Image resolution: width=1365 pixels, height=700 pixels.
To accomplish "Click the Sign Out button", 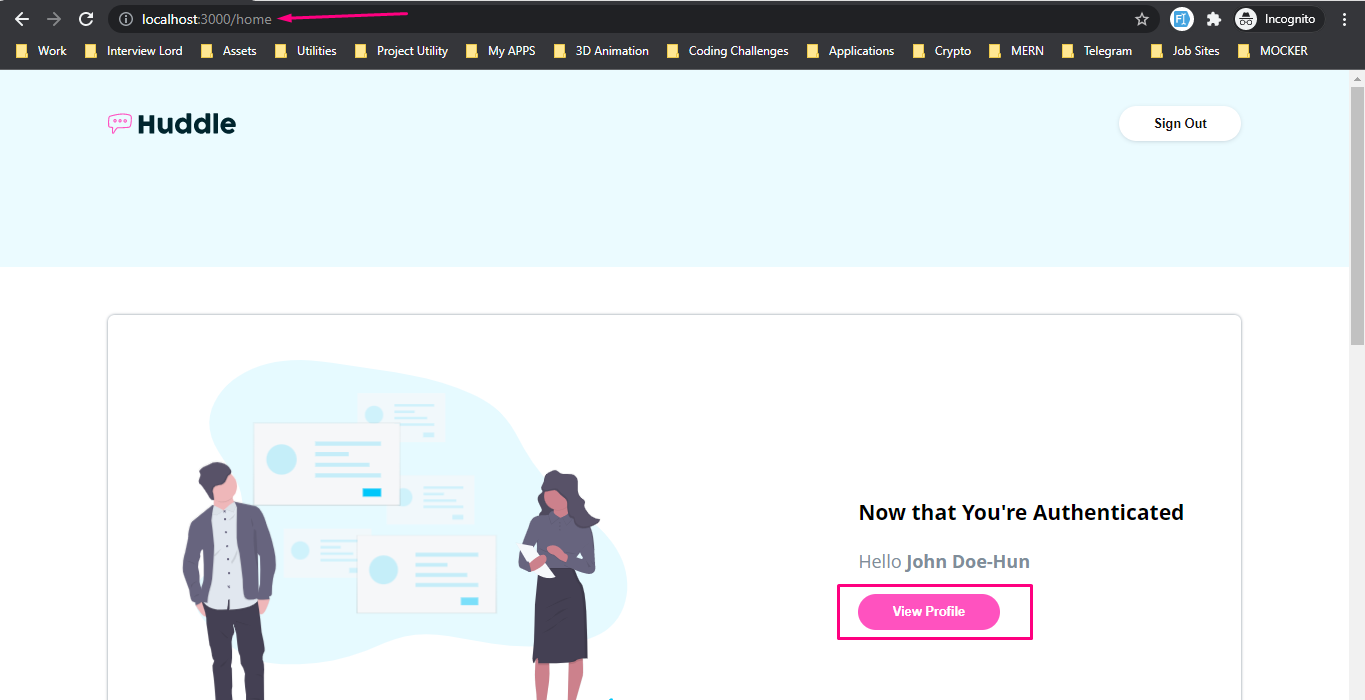I will point(1180,124).
